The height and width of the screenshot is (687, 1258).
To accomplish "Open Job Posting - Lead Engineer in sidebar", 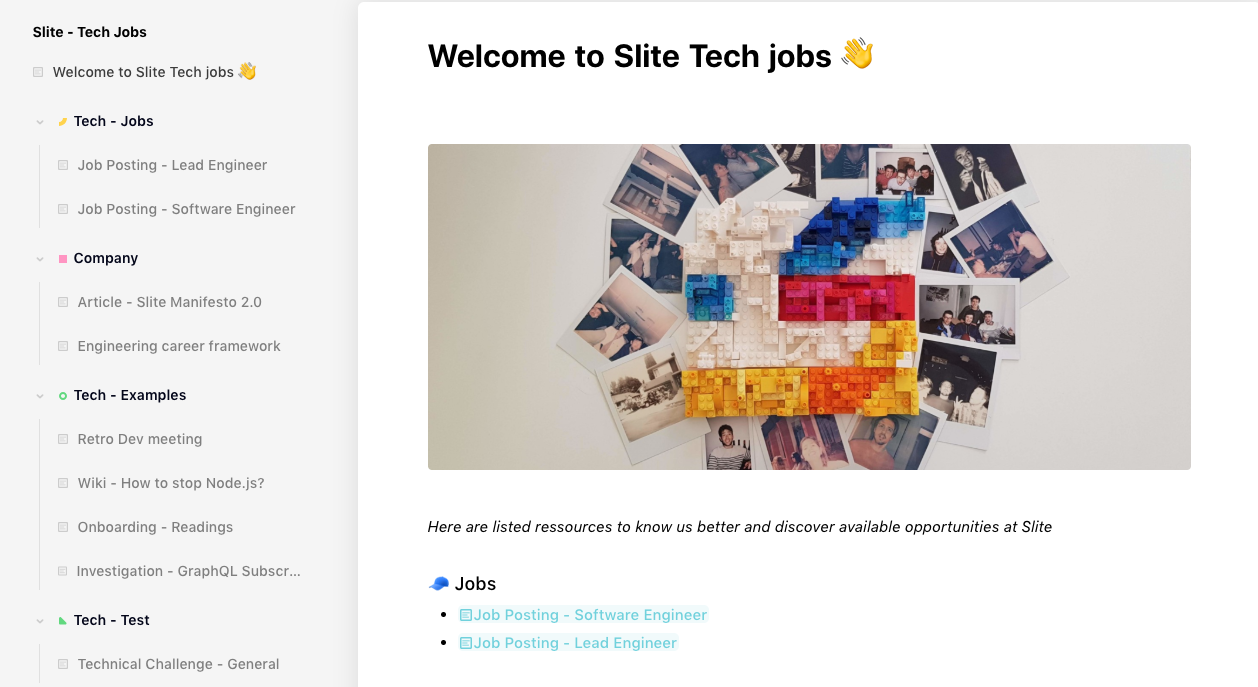I will [x=172, y=165].
